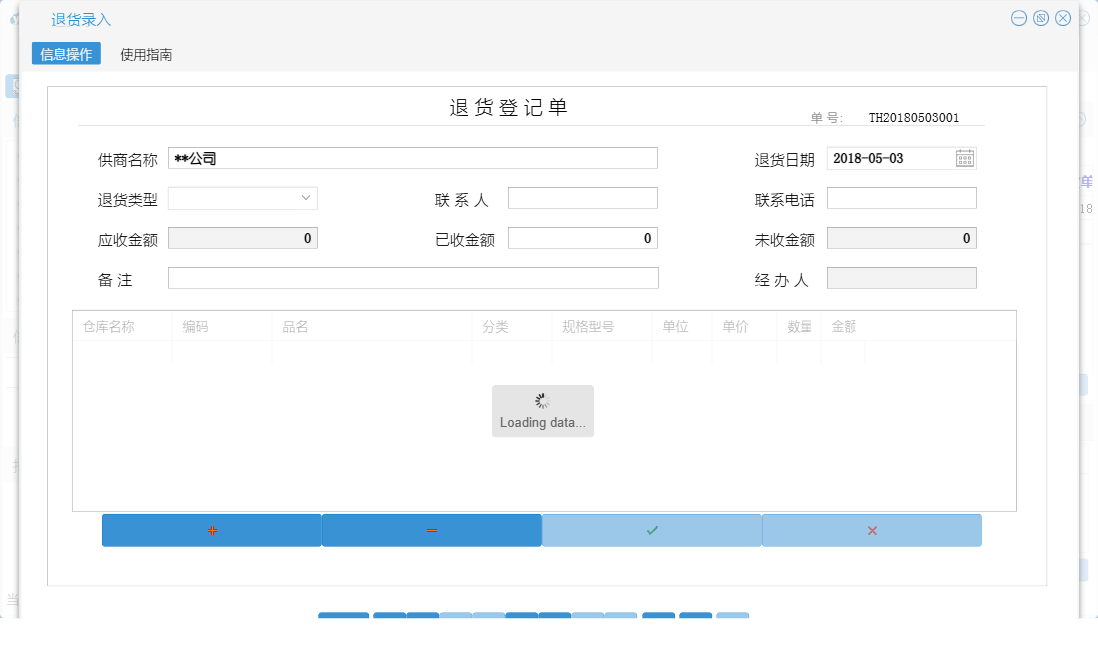The height and width of the screenshot is (655, 1098).
Task: Open the 退货类型 dropdown list
Action: (x=307, y=197)
